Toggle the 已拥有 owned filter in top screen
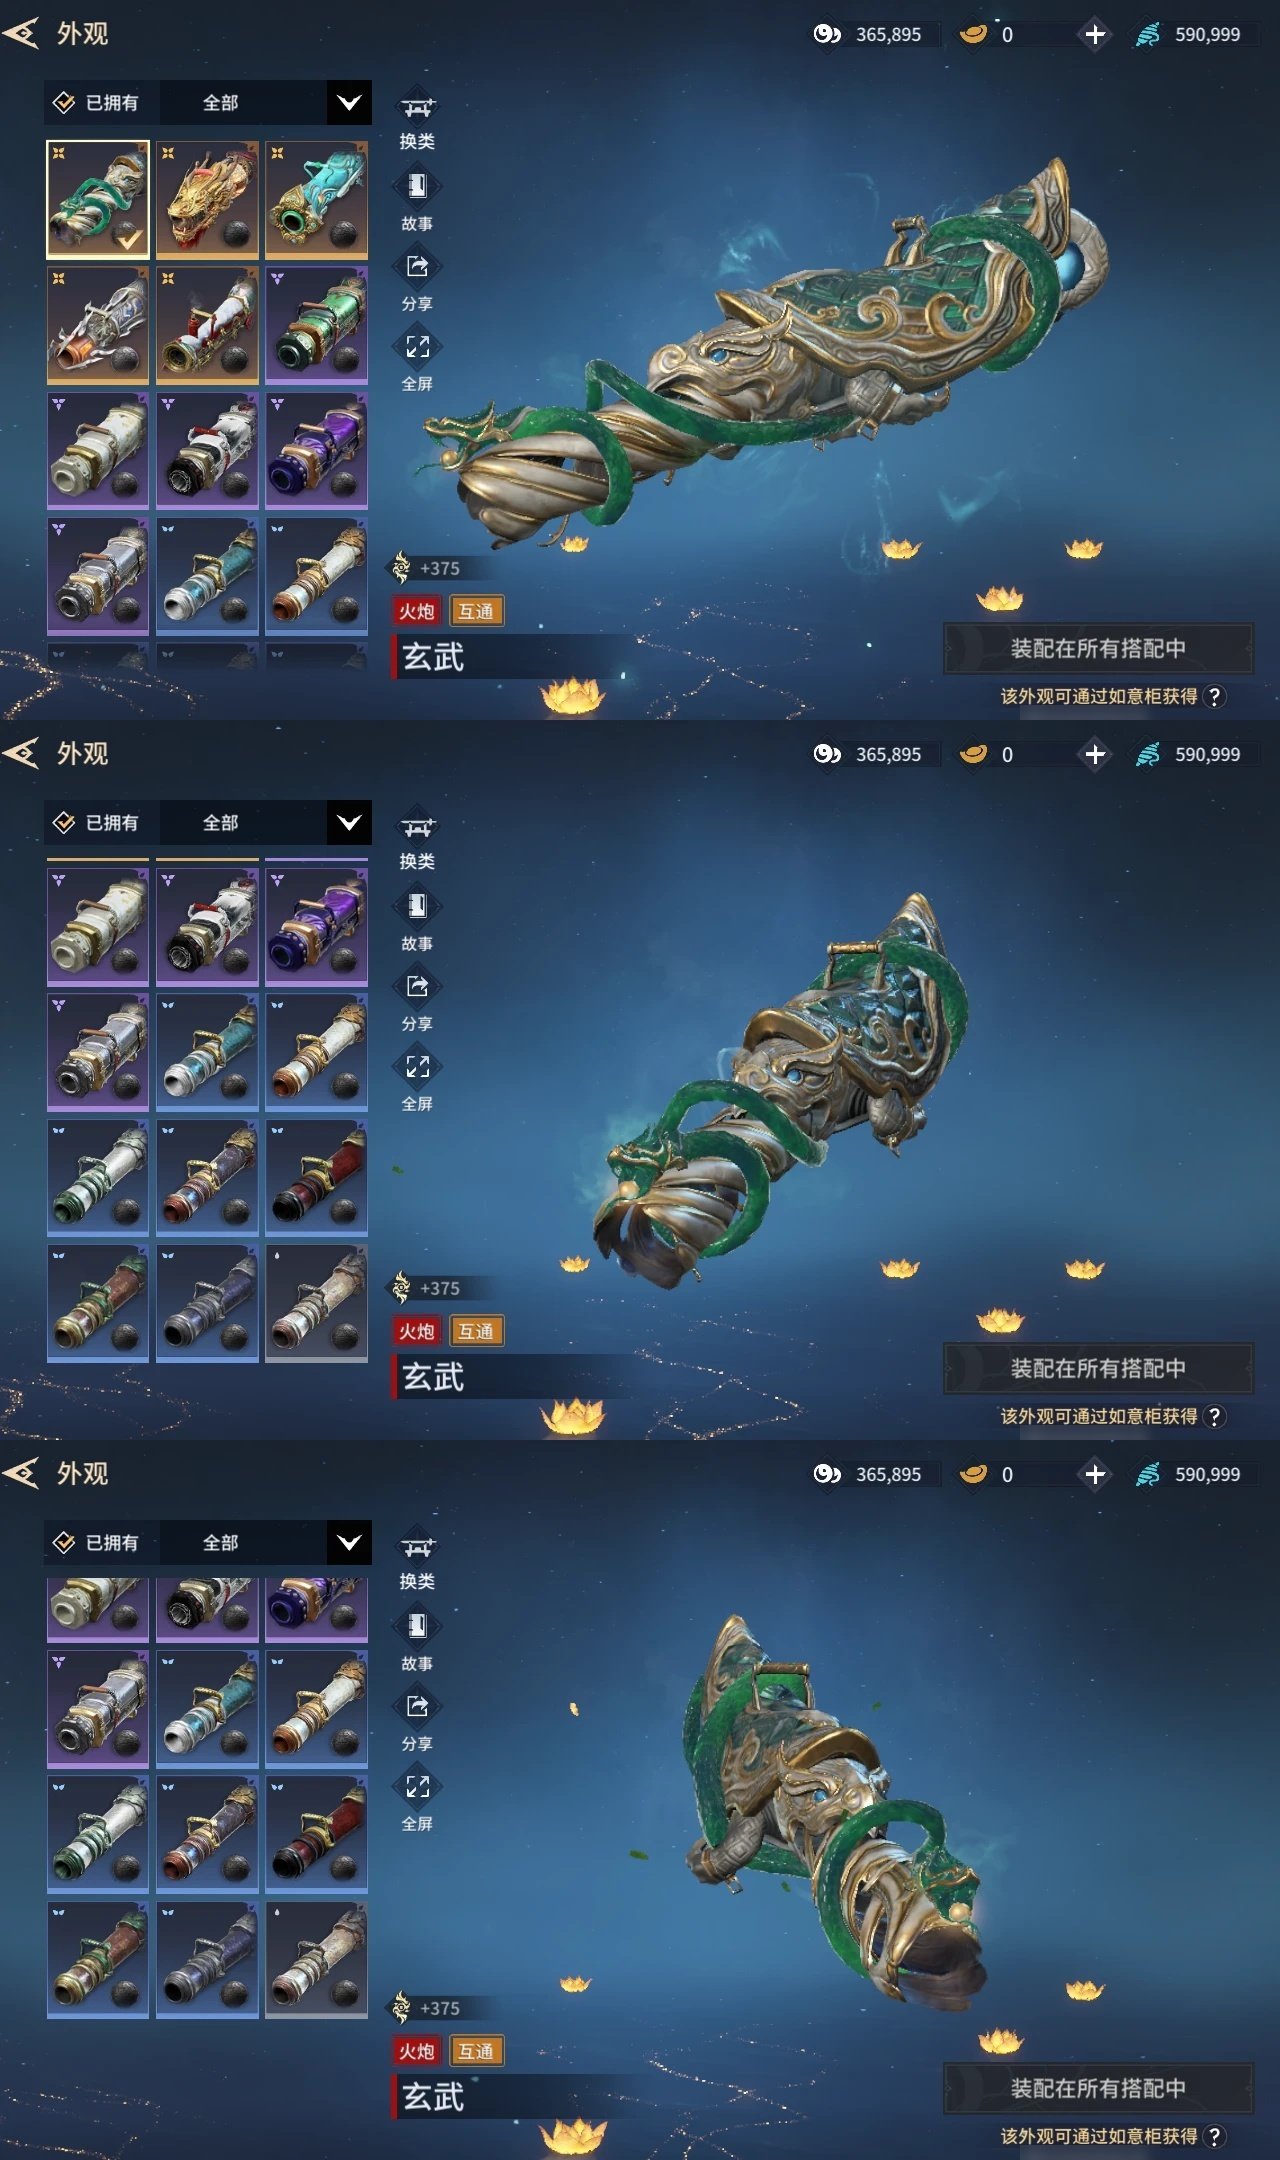Screen dimensions: 1280x2160 click(x=97, y=102)
